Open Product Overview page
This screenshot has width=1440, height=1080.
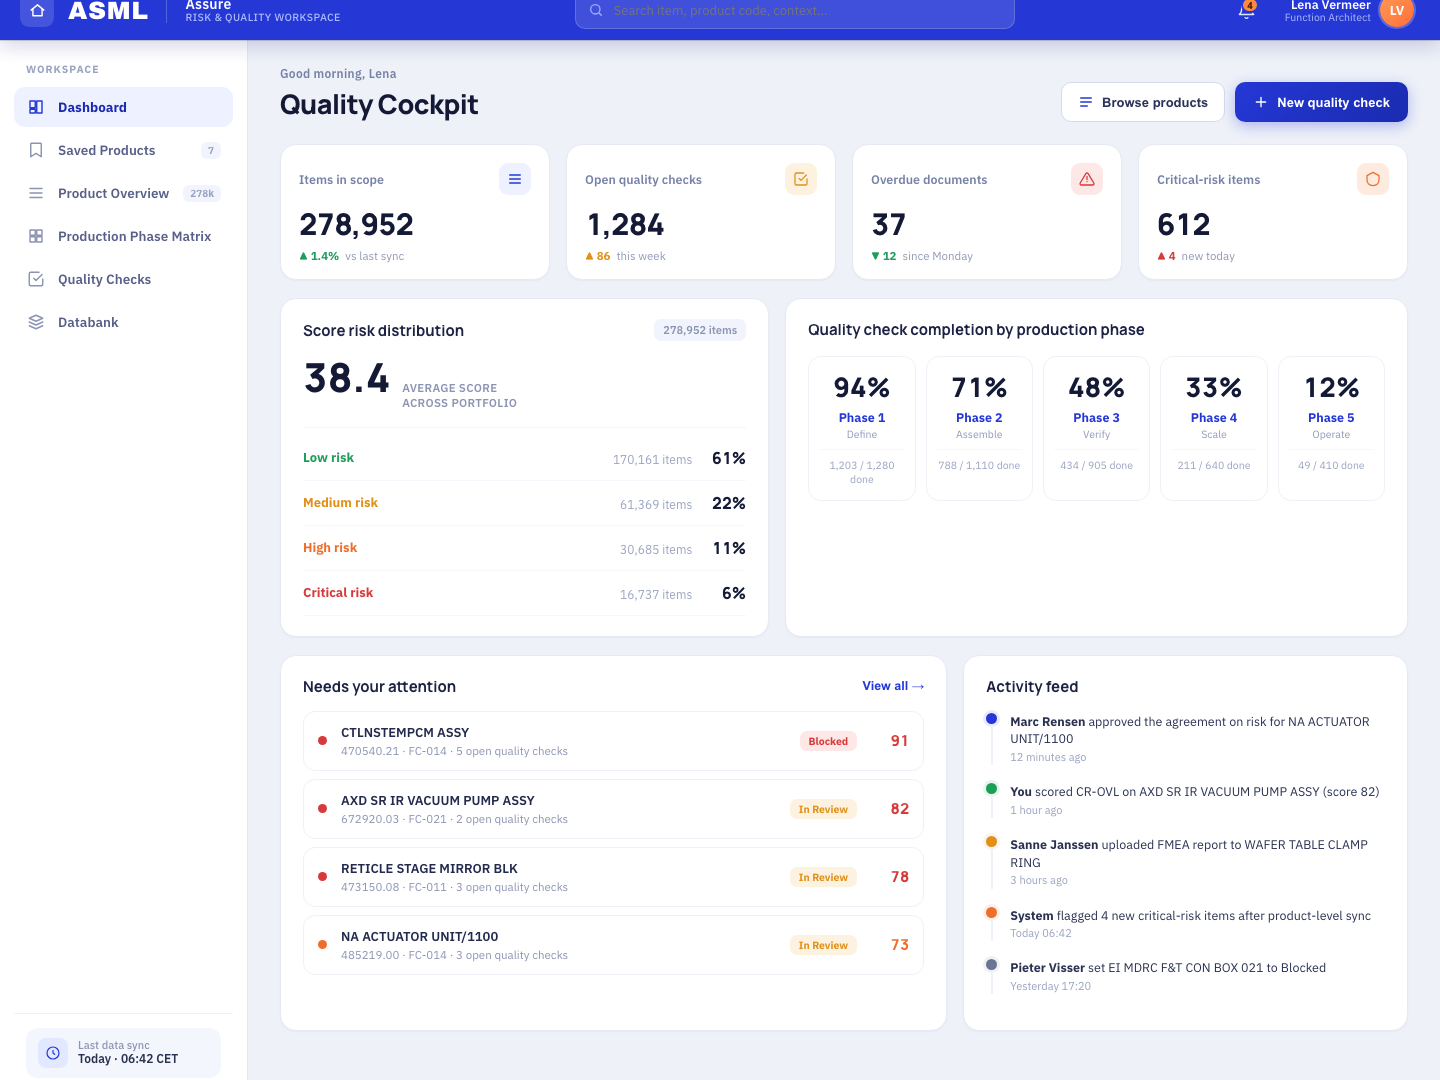pyautogui.click(x=123, y=193)
